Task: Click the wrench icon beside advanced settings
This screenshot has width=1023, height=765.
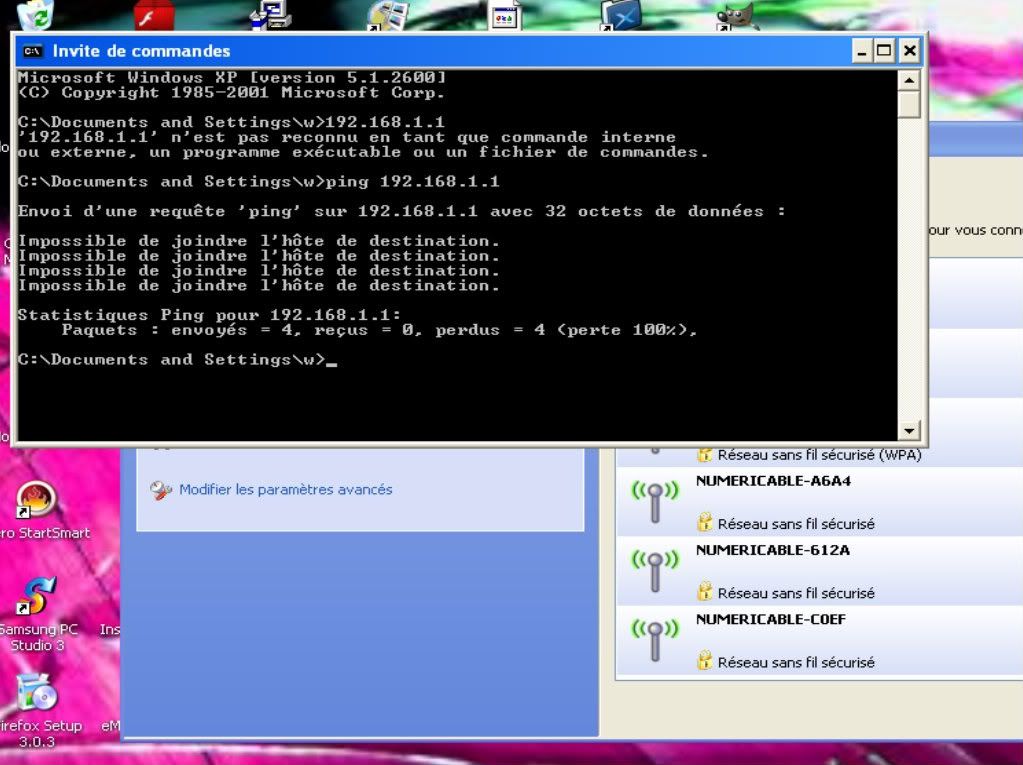Action: tap(161, 490)
